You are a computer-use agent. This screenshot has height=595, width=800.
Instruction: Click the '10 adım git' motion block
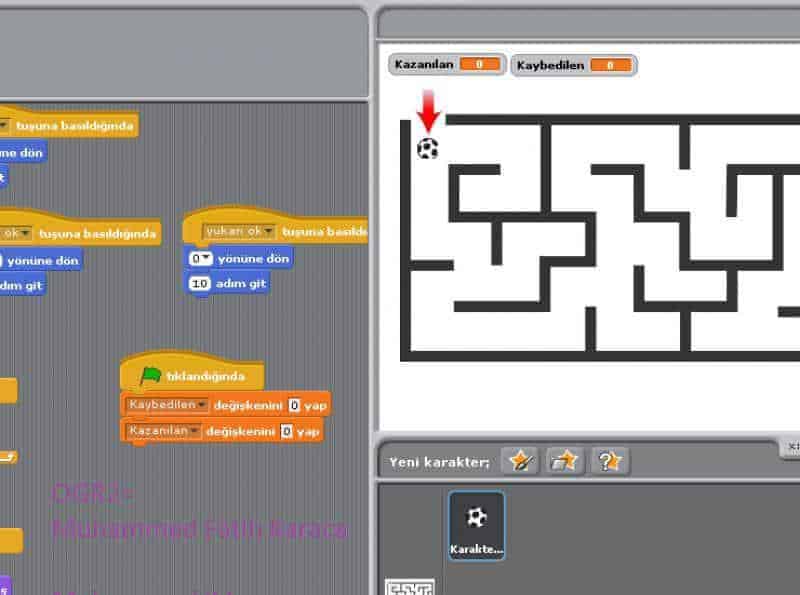(240, 284)
